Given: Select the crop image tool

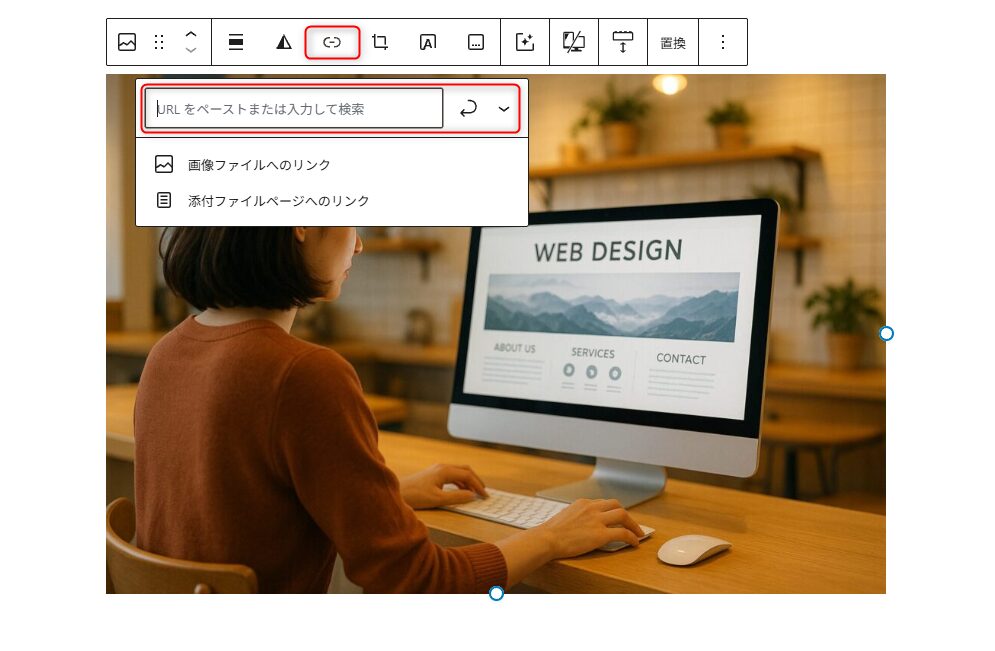Looking at the screenshot, I should (380, 43).
